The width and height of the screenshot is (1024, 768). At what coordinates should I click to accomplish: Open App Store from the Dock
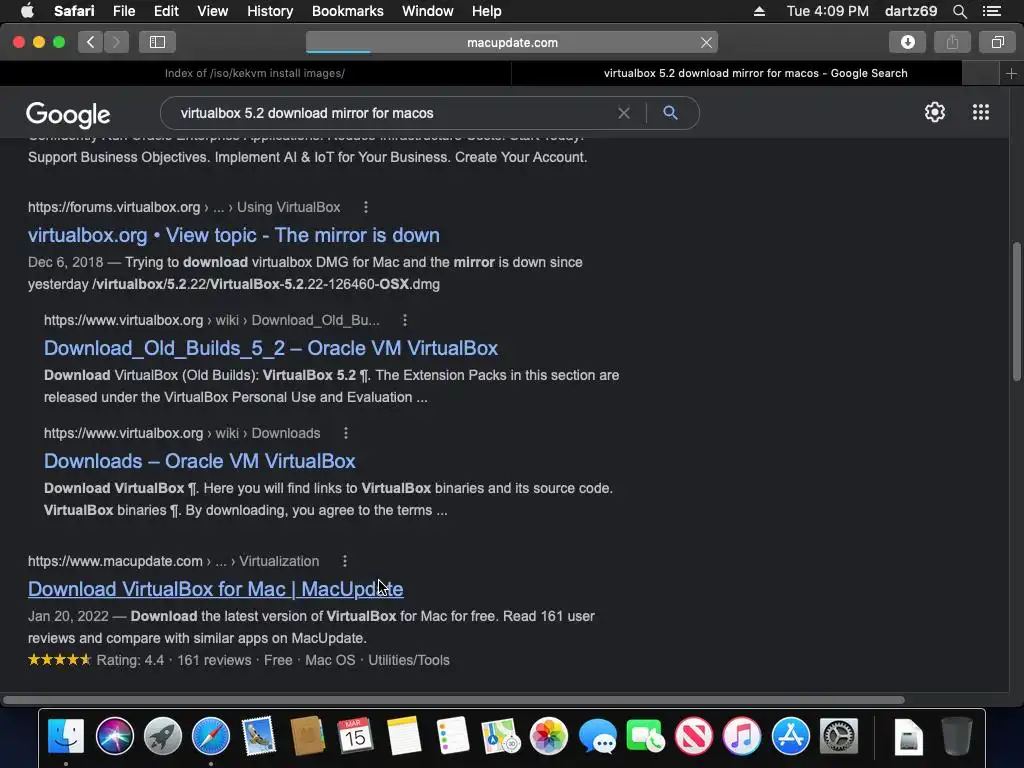pyautogui.click(x=790, y=736)
